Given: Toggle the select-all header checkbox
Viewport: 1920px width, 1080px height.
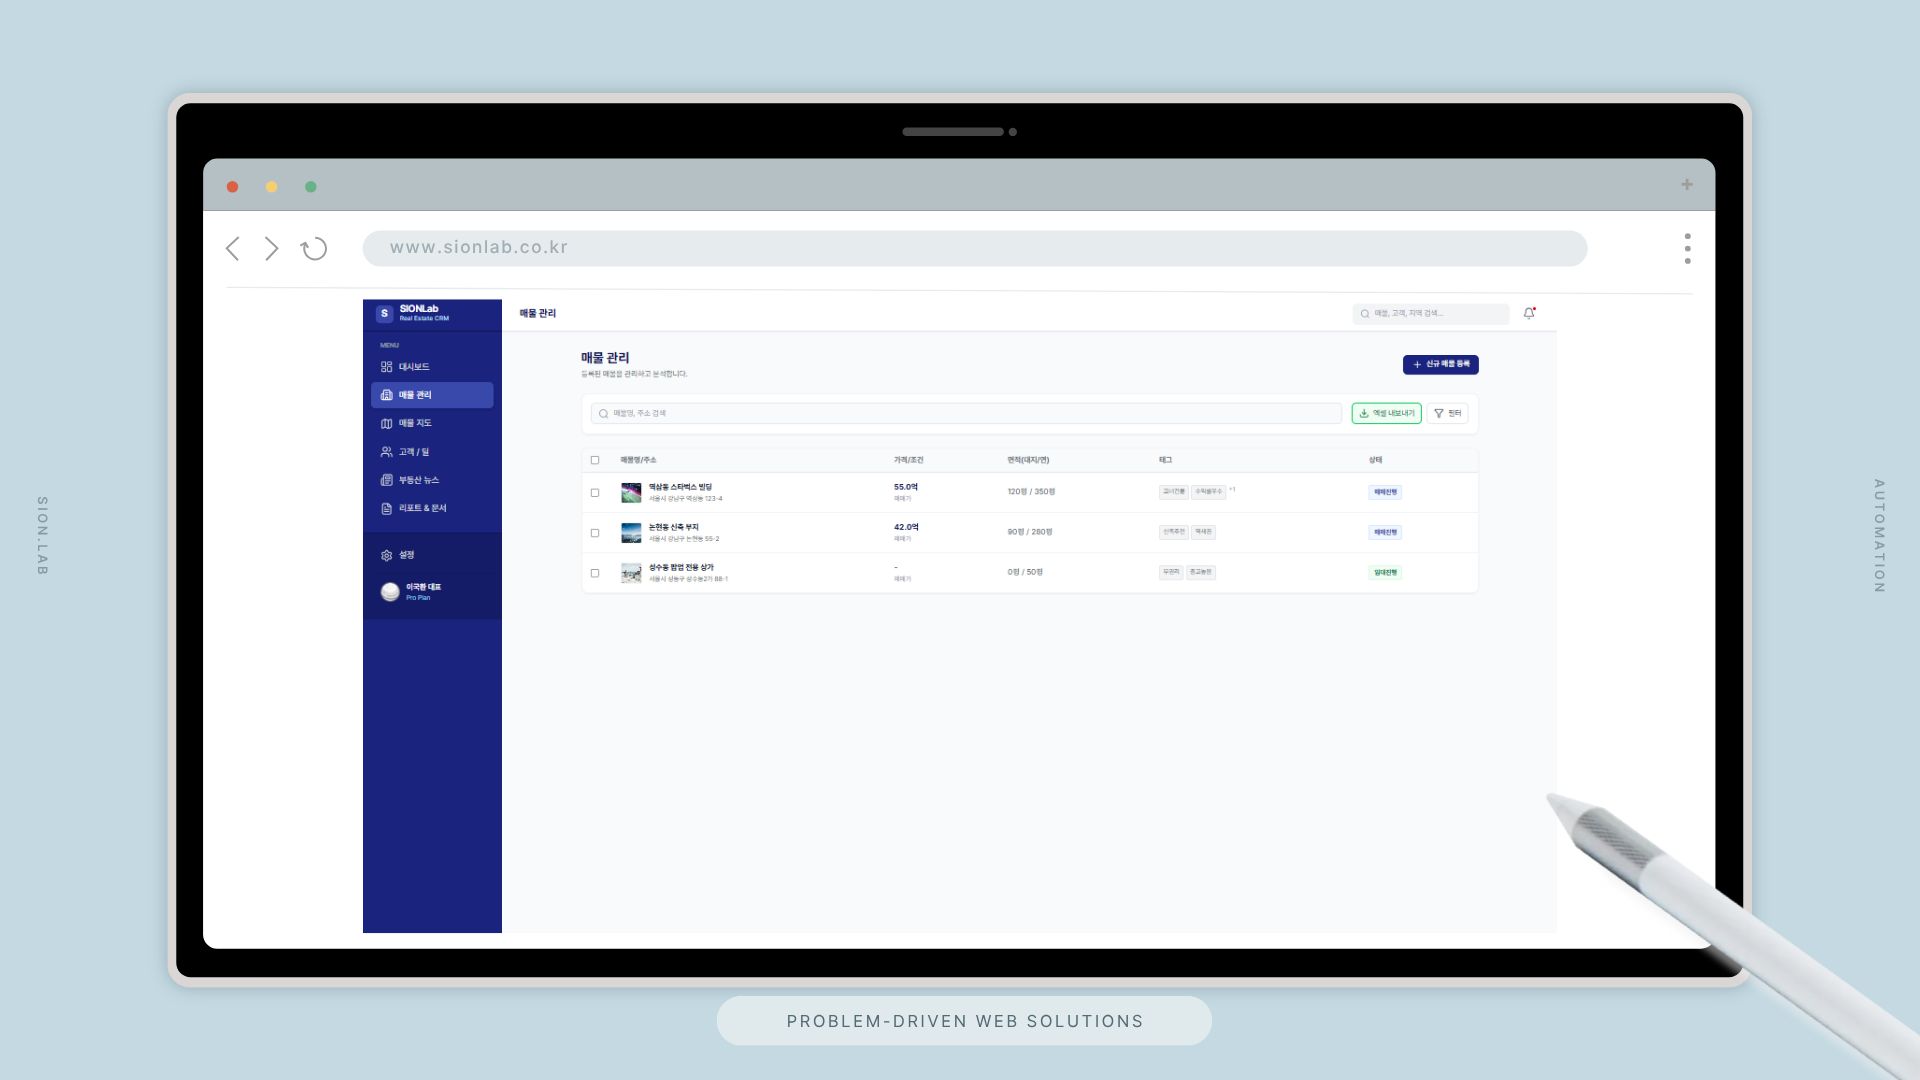Looking at the screenshot, I should (x=595, y=460).
